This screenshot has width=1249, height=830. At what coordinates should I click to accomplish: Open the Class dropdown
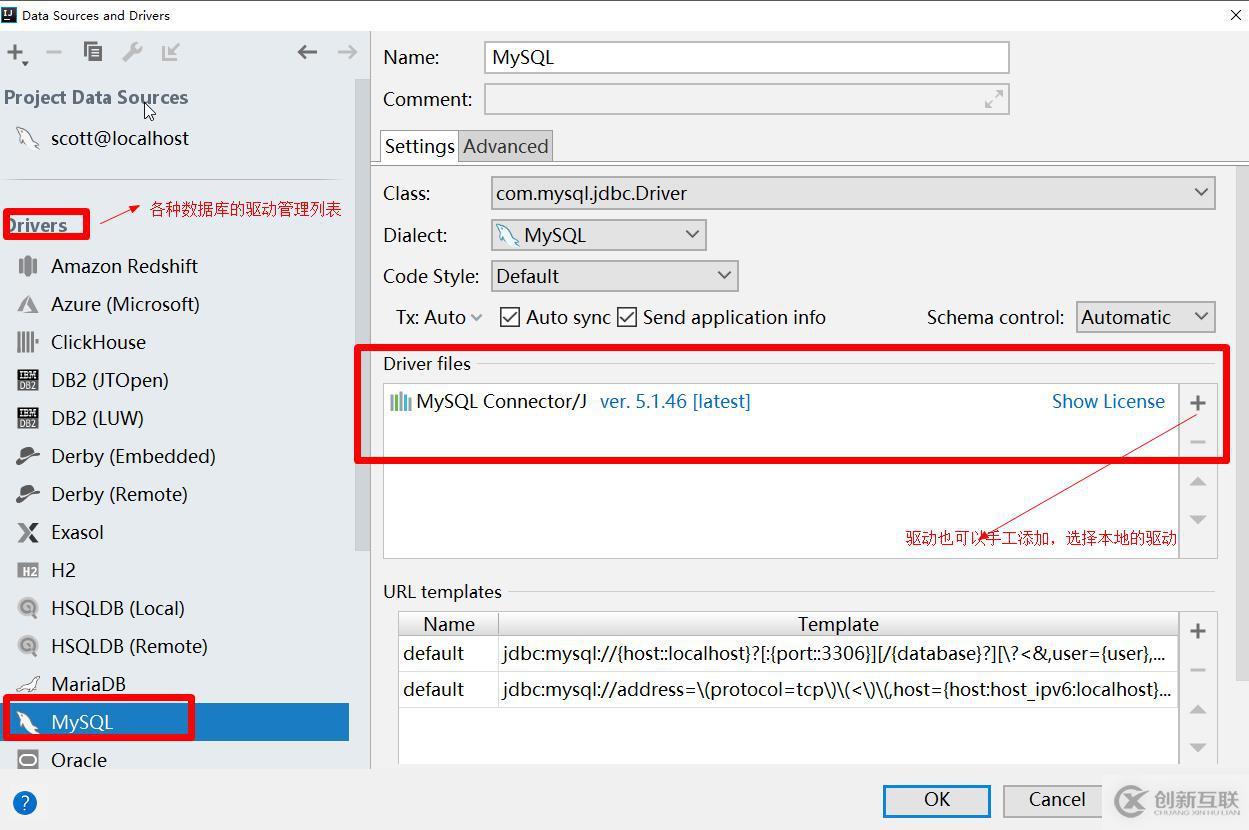[x=853, y=193]
